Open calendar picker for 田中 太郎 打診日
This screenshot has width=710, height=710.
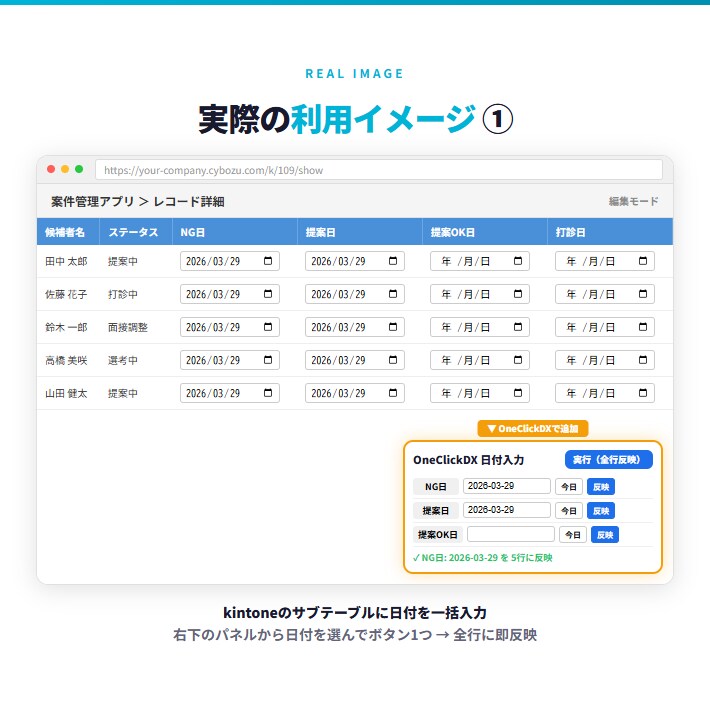pos(643,261)
